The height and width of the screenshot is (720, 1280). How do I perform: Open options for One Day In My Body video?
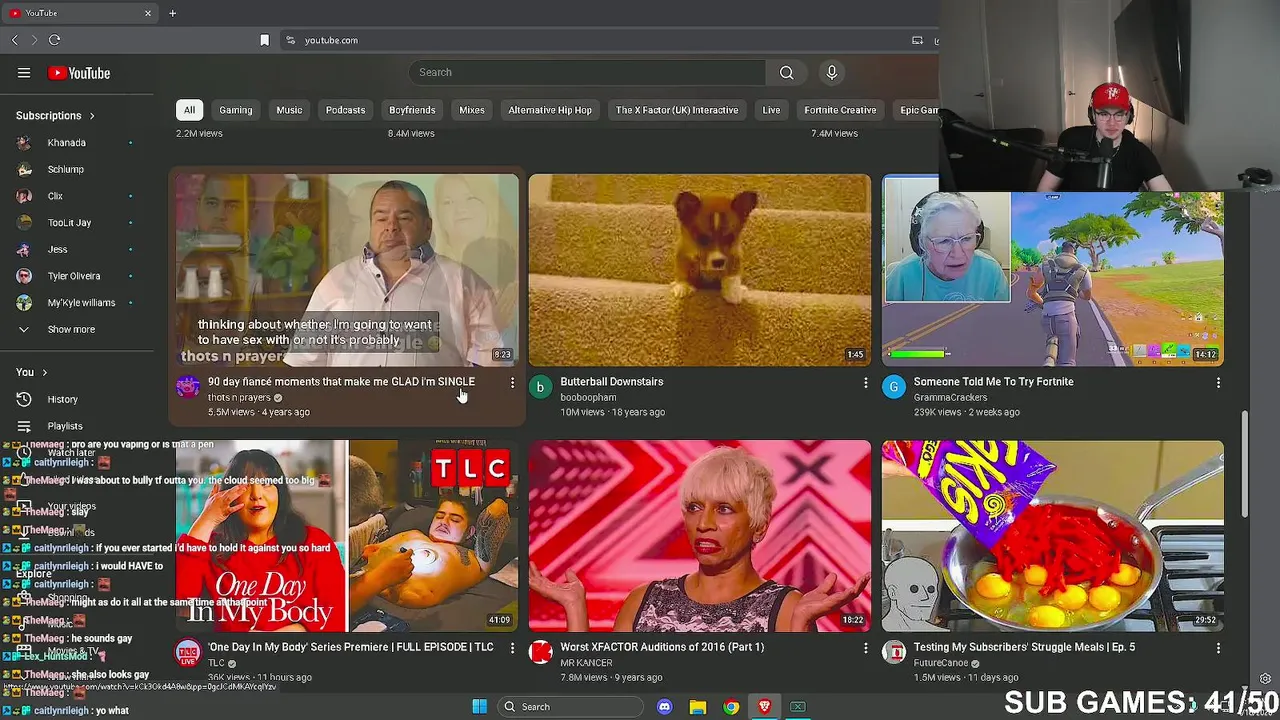coord(512,649)
